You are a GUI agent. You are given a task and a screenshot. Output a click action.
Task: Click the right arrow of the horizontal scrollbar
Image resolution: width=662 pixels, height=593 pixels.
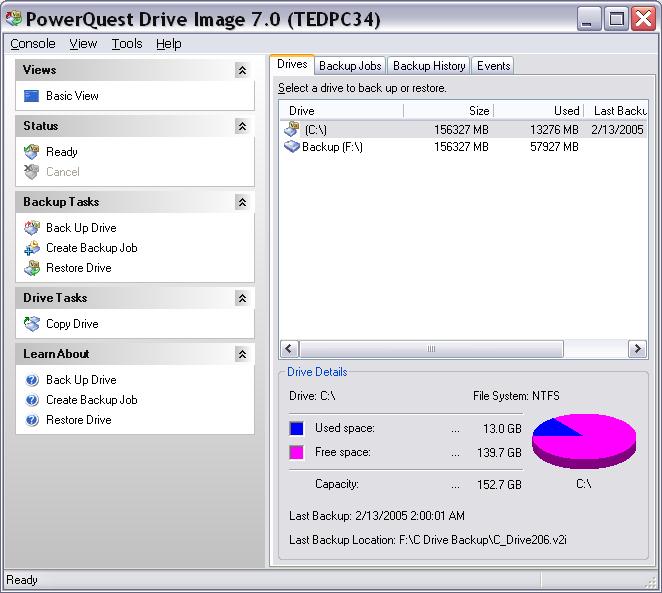pyautogui.click(x=637, y=349)
